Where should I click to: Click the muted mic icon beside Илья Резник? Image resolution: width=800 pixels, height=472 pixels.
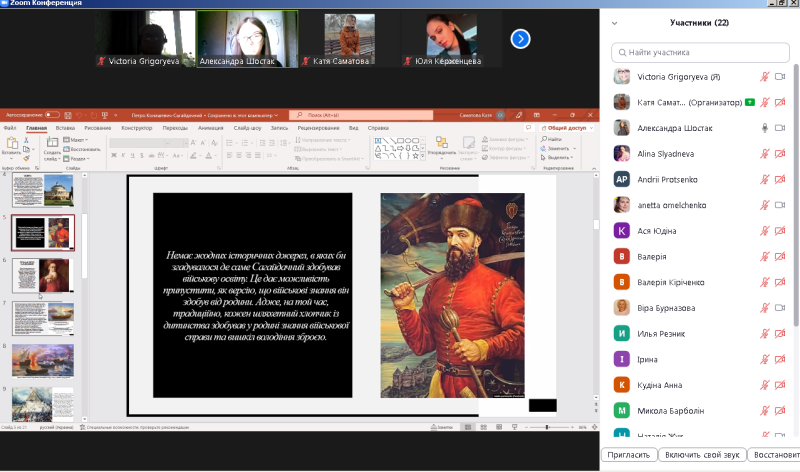tap(764, 334)
